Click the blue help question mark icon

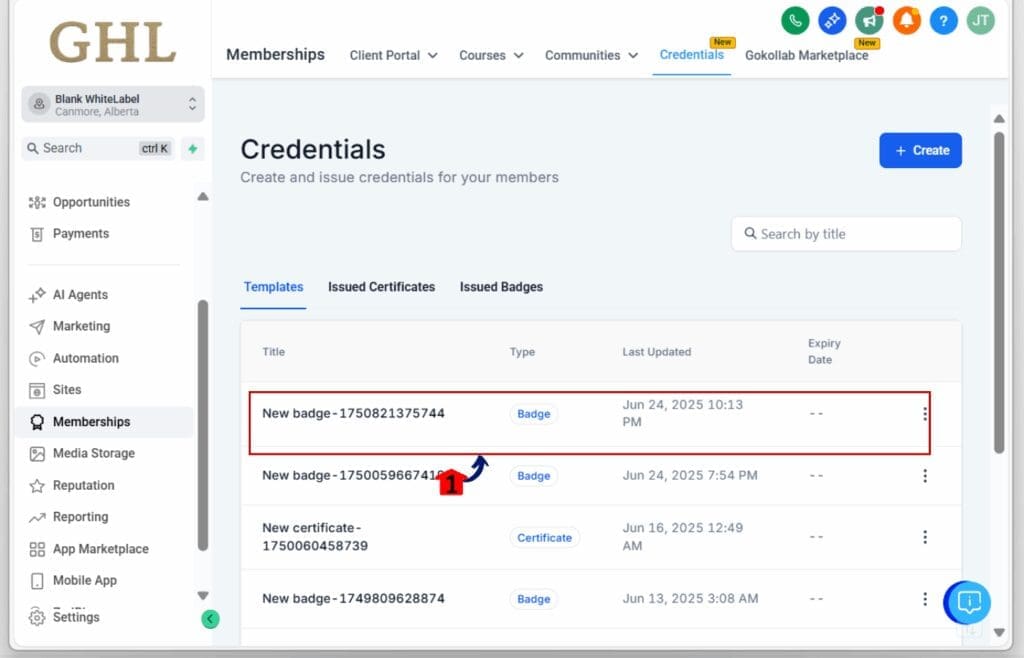click(943, 20)
